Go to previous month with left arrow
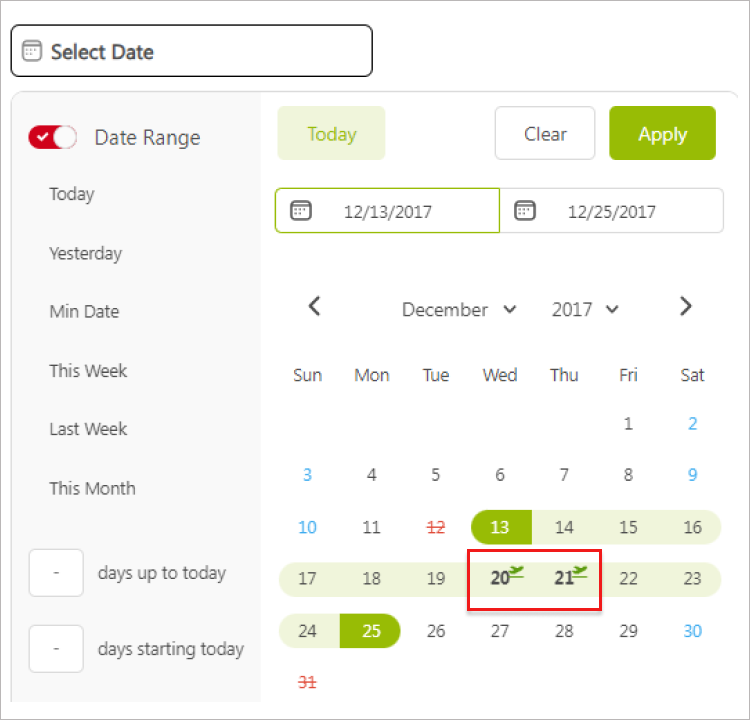Viewport: 750px width, 720px height. (x=314, y=307)
